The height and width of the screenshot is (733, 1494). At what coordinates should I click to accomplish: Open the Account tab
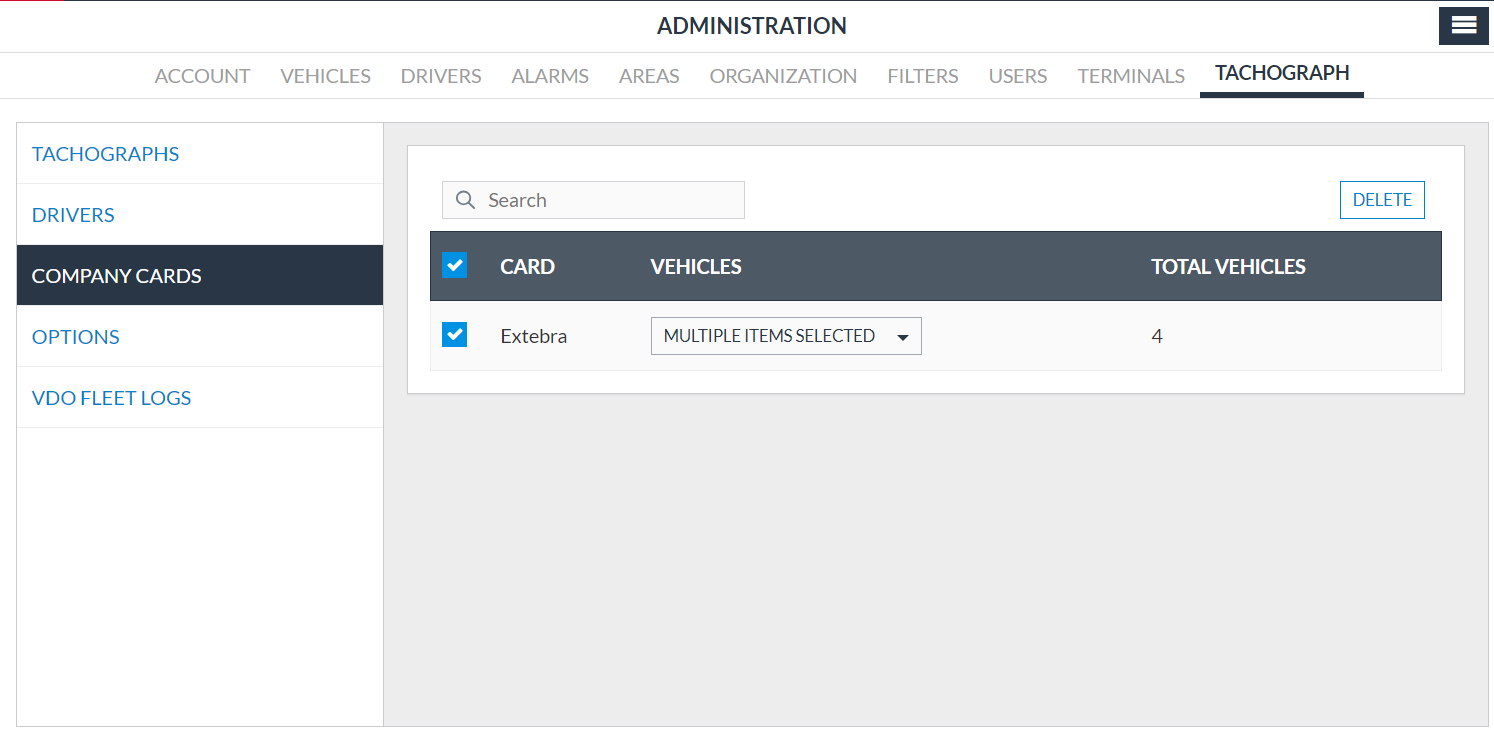click(202, 76)
